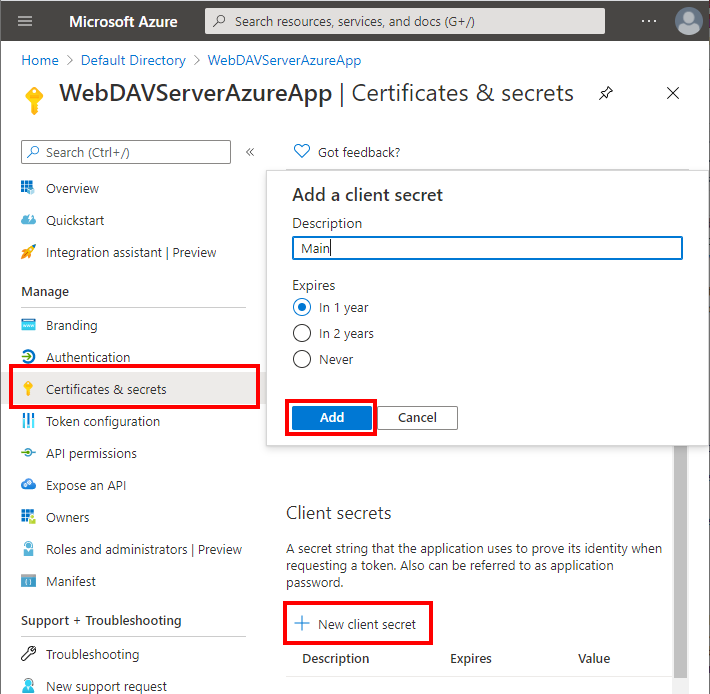Open the hamburger portal menu
Viewport: 710px width, 694px height.
point(25,21)
